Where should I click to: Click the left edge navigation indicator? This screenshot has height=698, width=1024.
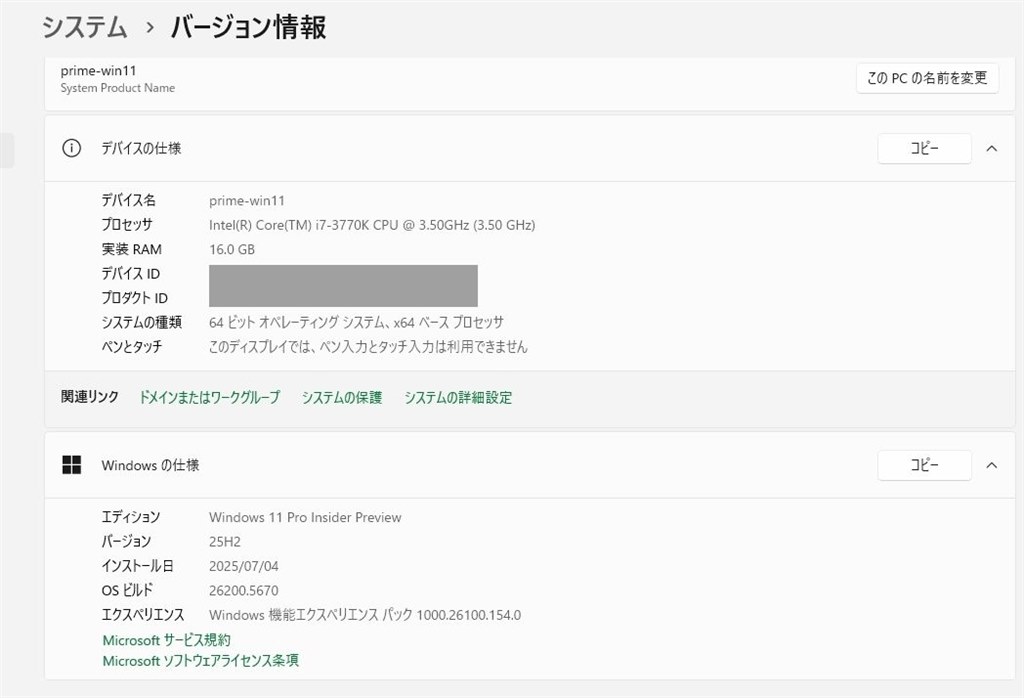[x=7, y=148]
